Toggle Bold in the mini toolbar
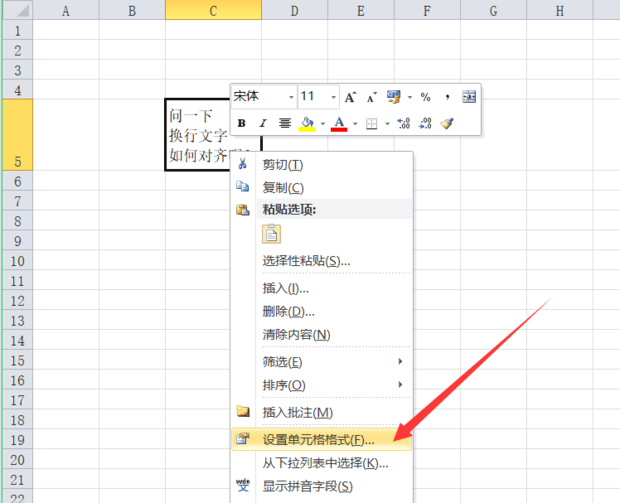Image resolution: width=620 pixels, height=503 pixels. [242, 123]
